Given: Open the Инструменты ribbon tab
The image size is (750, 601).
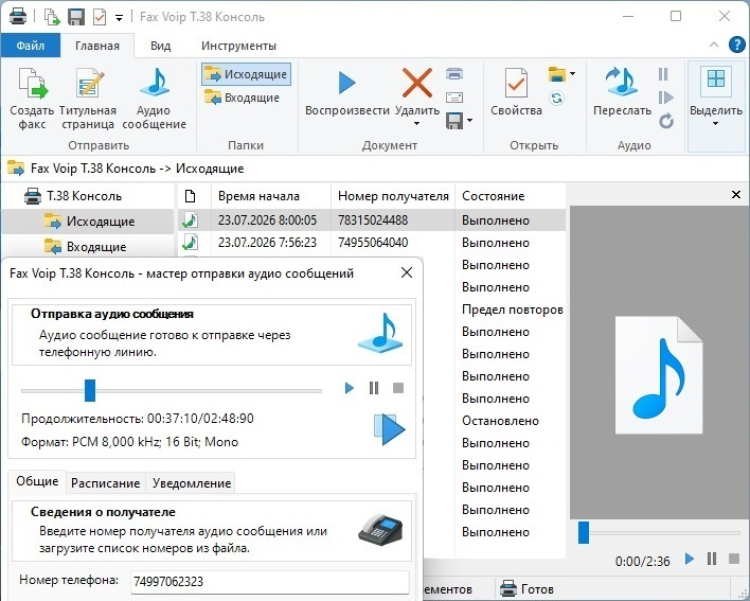Looking at the screenshot, I should 239,45.
